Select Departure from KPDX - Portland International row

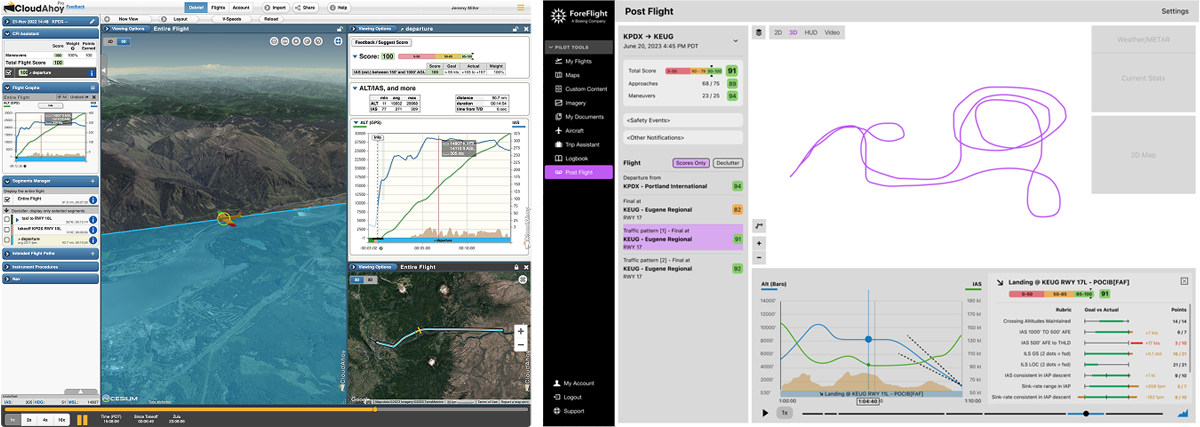coord(682,183)
